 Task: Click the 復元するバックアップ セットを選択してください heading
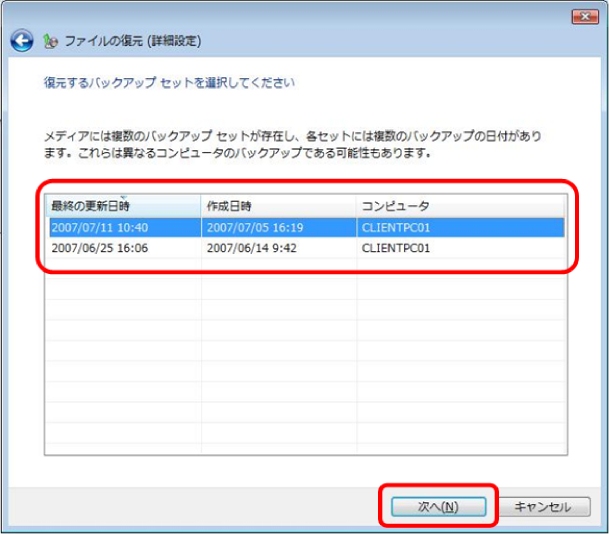(x=169, y=81)
